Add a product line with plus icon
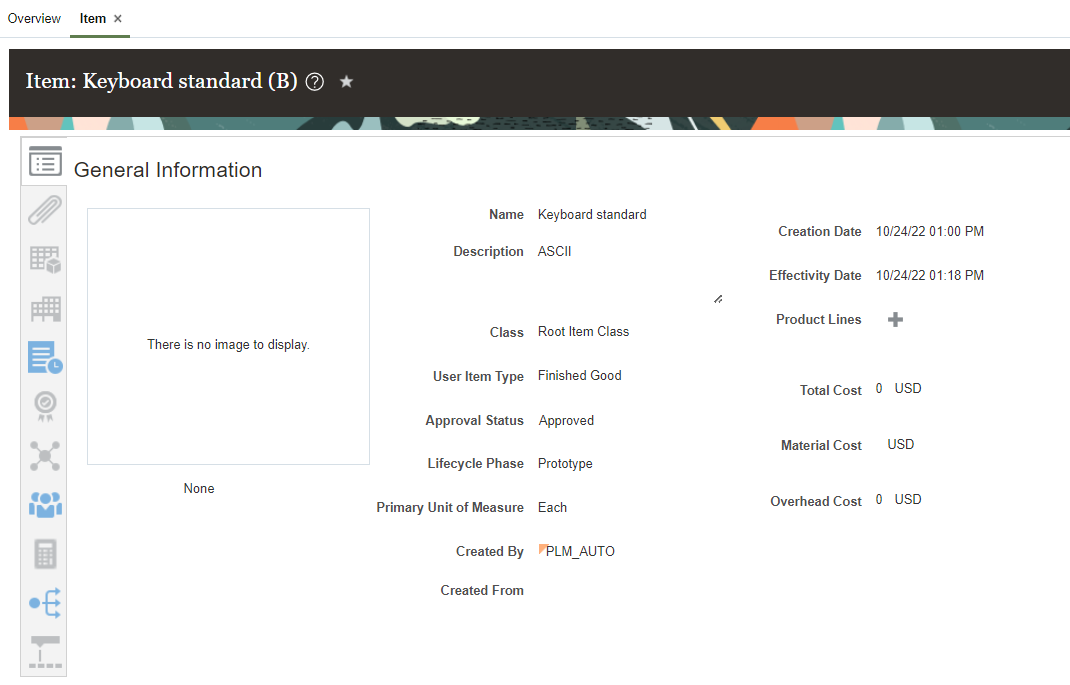This screenshot has height=685, width=1070. [895, 319]
